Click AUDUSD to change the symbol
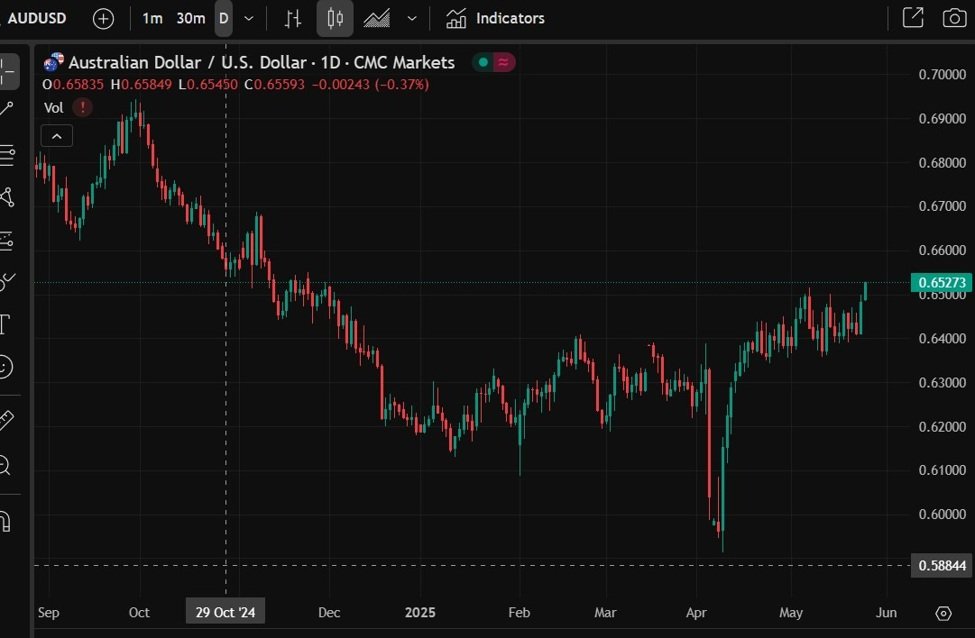Image resolution: width=975 pixels, height=638 pixels. pos(37,18)
